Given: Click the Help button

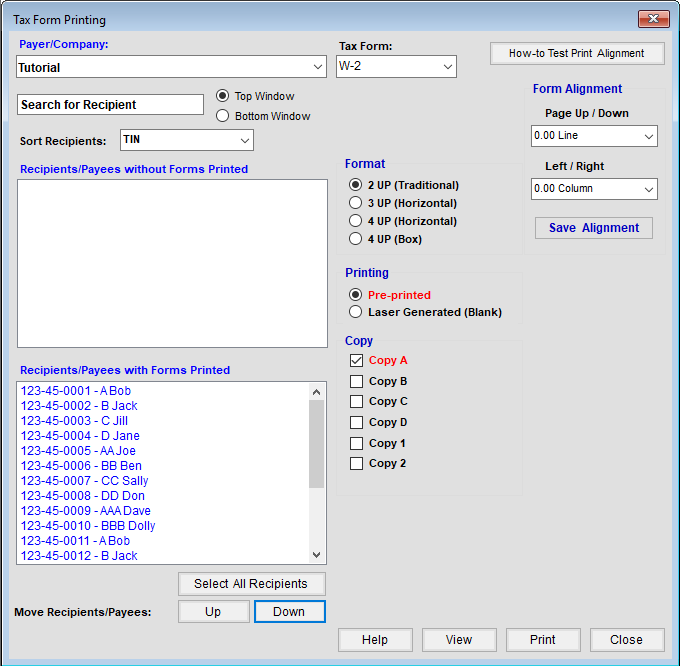Looking at the screenshot, I should click(x=375, y=640).
